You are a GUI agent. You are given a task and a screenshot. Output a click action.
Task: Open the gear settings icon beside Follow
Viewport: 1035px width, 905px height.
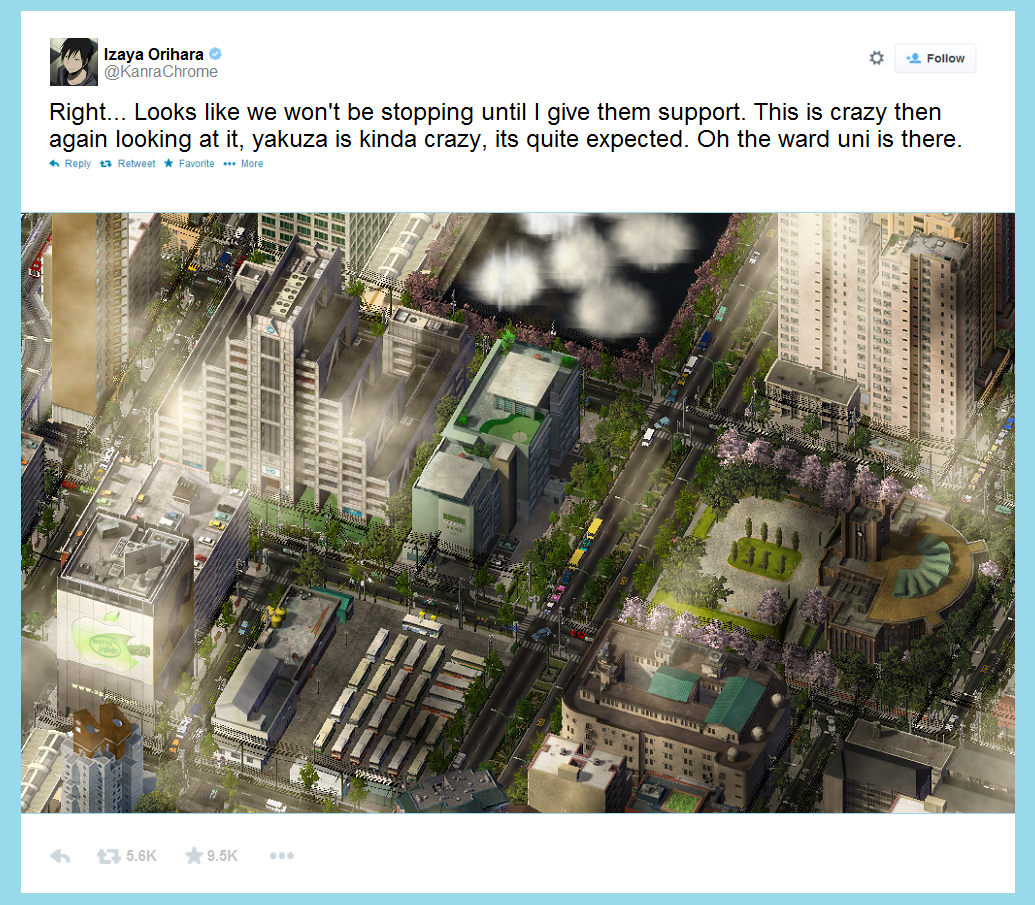click(x=876, y=58)
